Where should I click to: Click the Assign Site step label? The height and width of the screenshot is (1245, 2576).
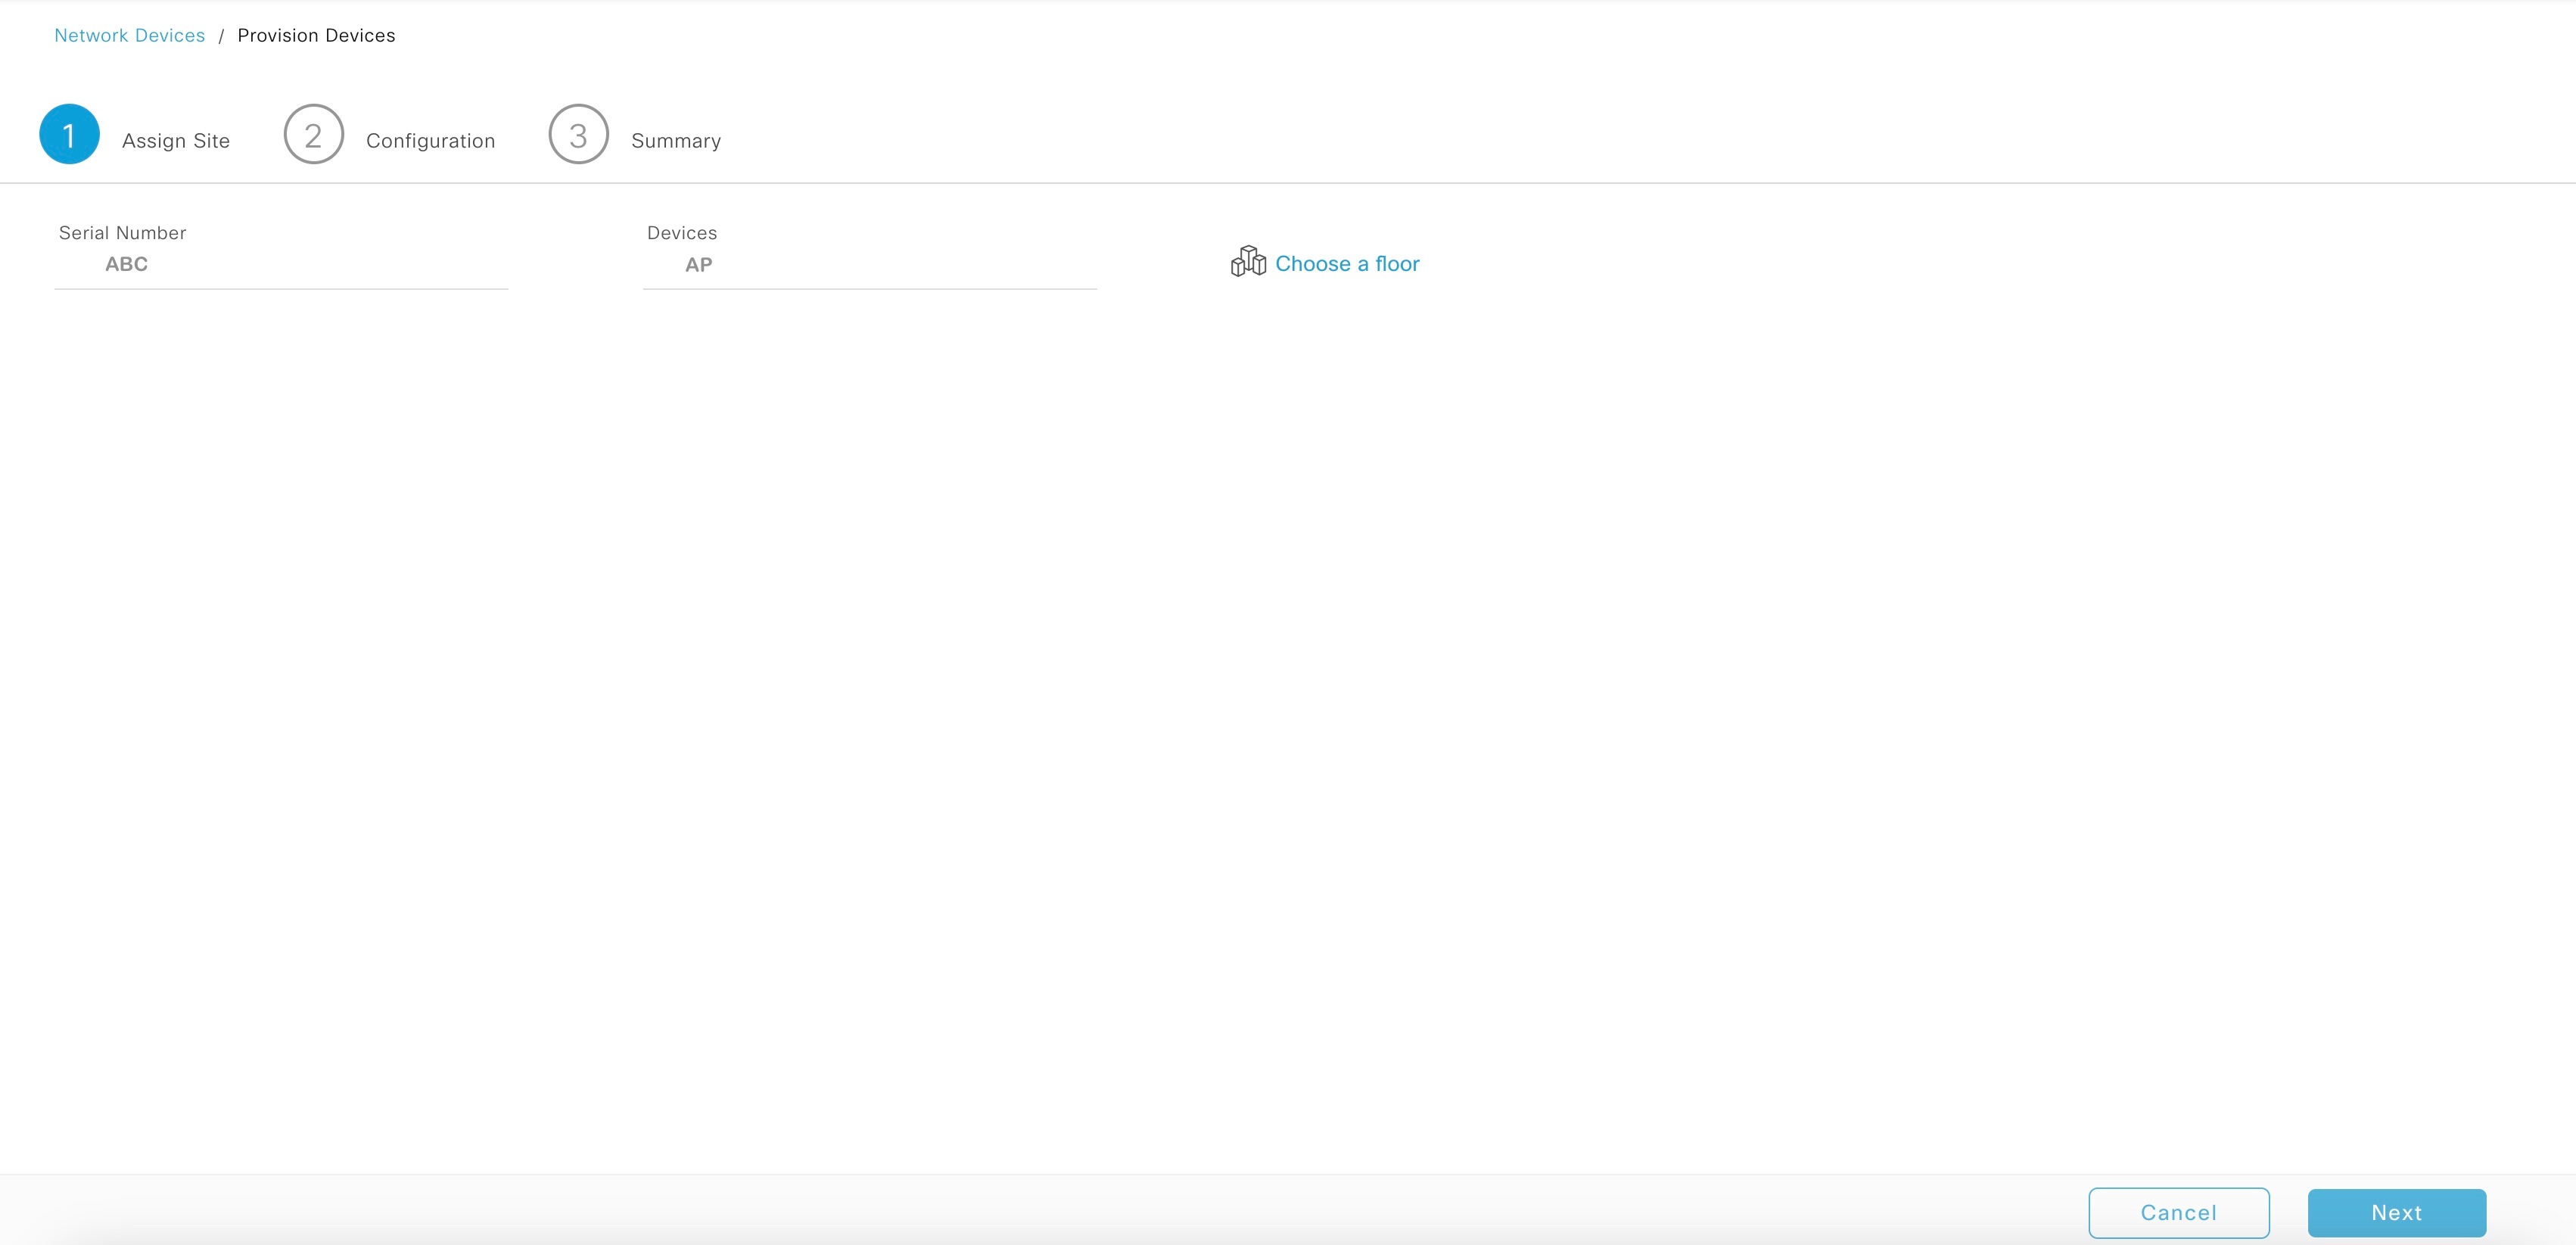pyautogui.click(x=175, y=140)
